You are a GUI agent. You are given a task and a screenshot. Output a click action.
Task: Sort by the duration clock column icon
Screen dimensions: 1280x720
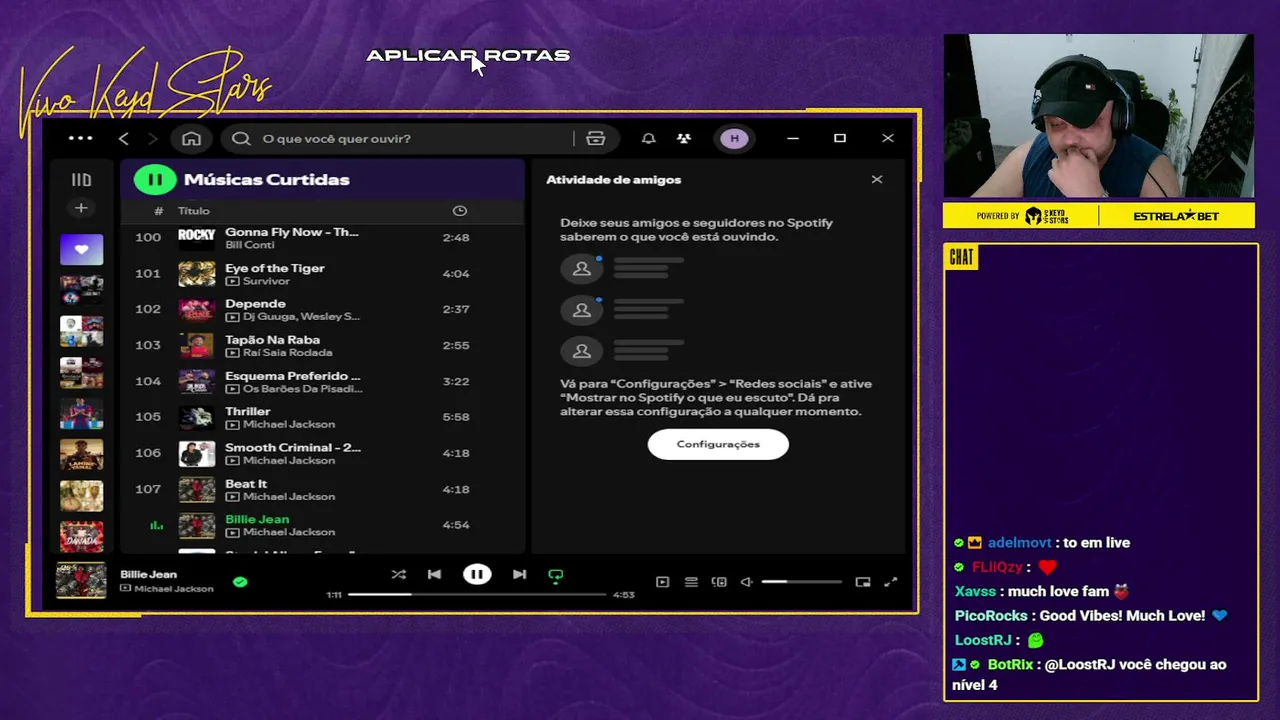pyautogui.click(x=460, y=211)
